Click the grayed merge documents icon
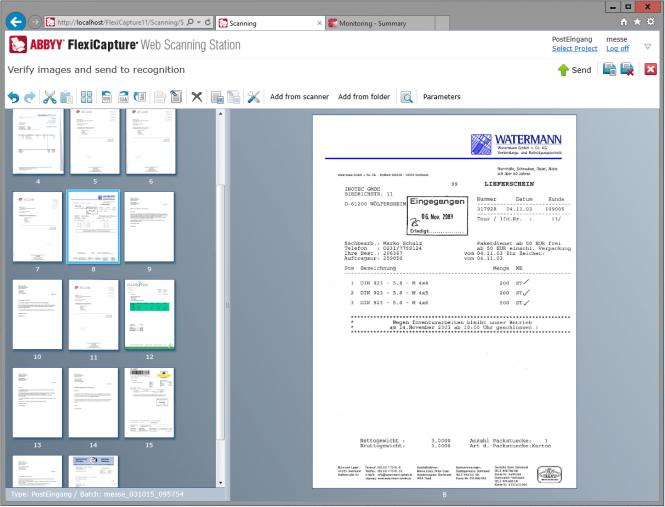Viewport: 665px width, 507px height. coord(160,97)
